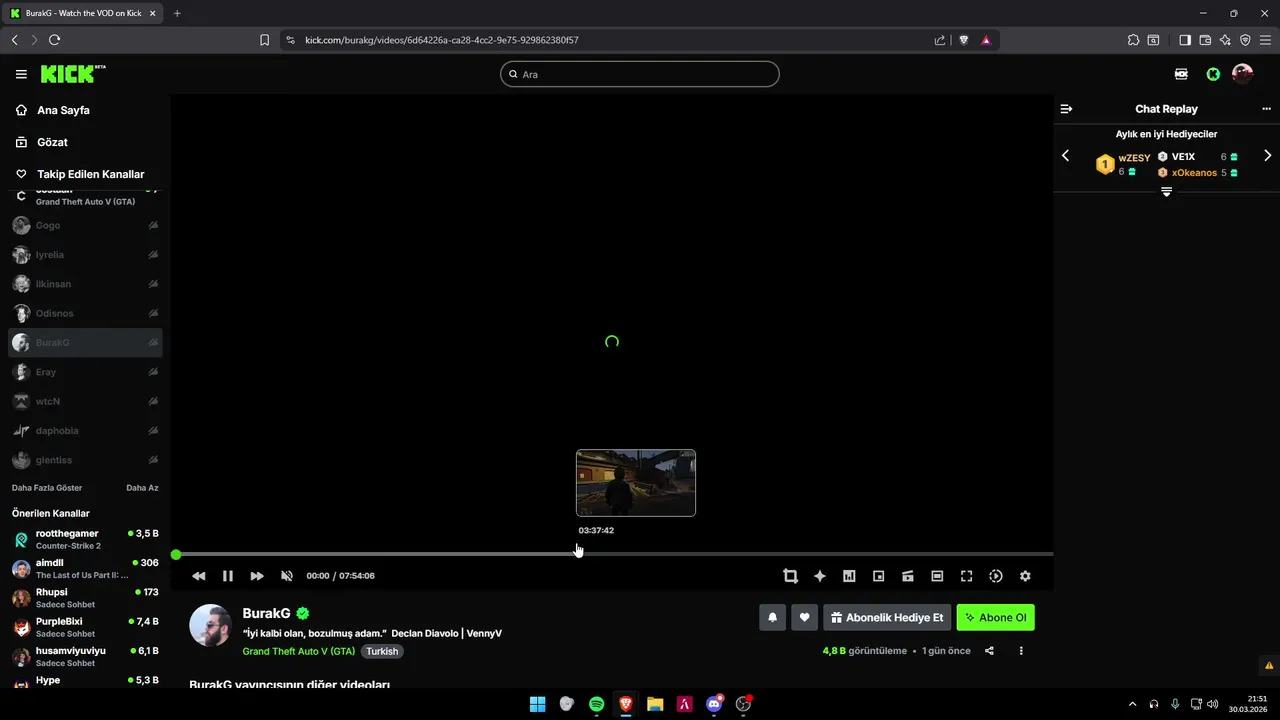Pause the VOD playback
Viewport: 1280px width, 720px height.
(228, 576)
